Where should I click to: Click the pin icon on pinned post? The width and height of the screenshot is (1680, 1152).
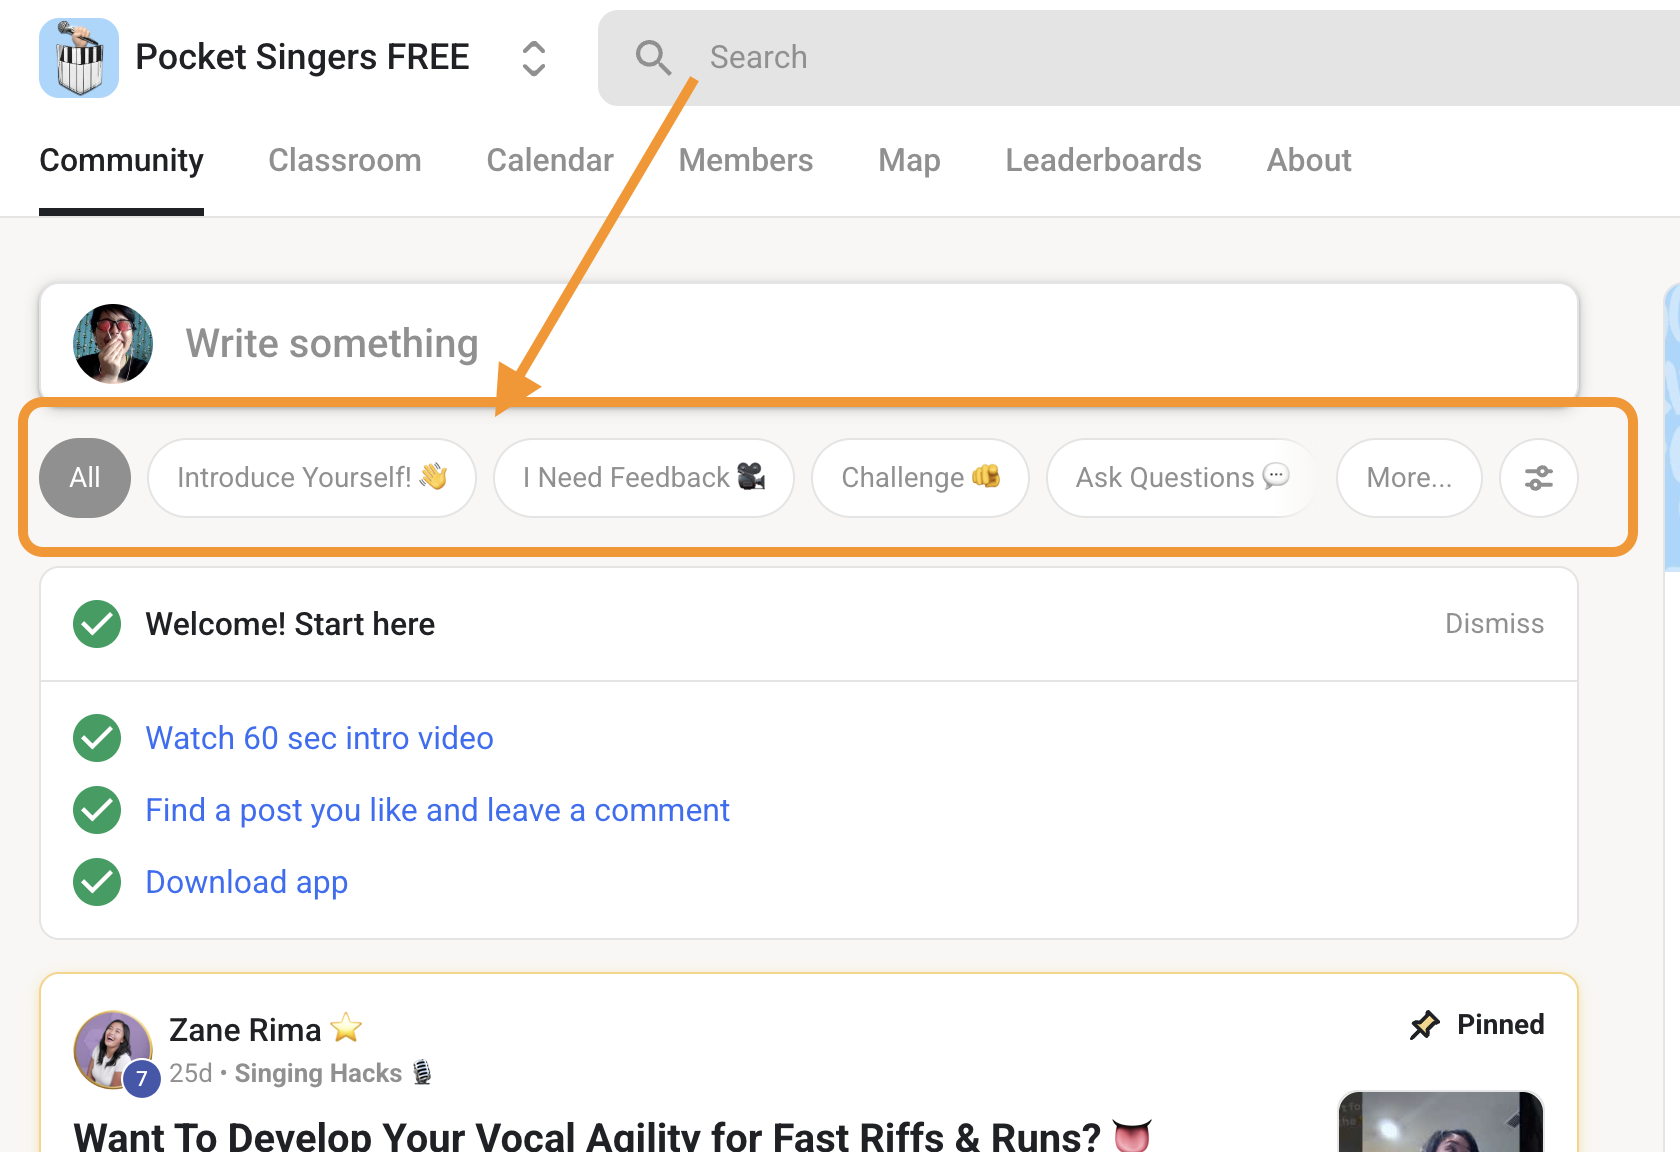point(1424,1025)
